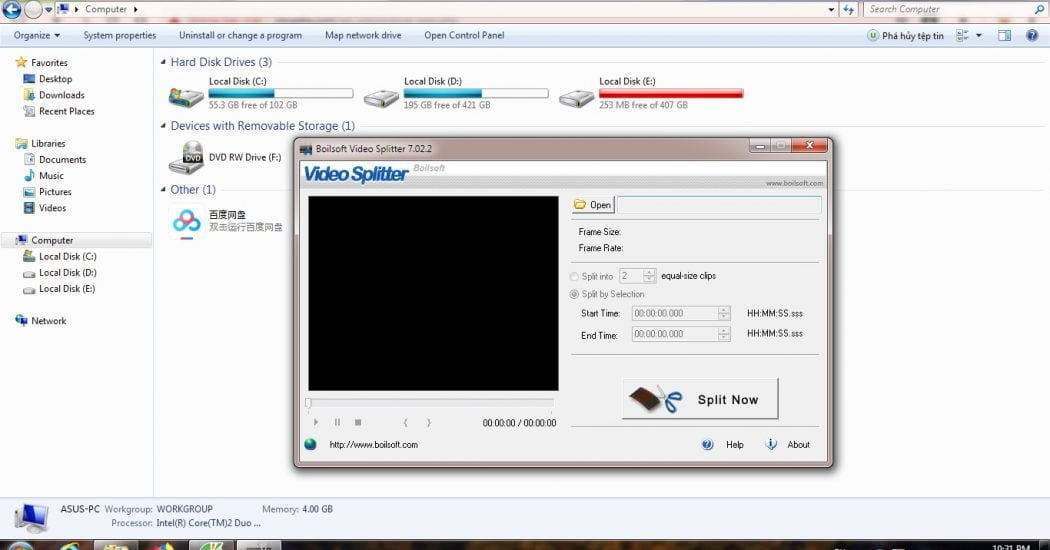Open a video file with the Open button
1050x550 pixels.
593,205
